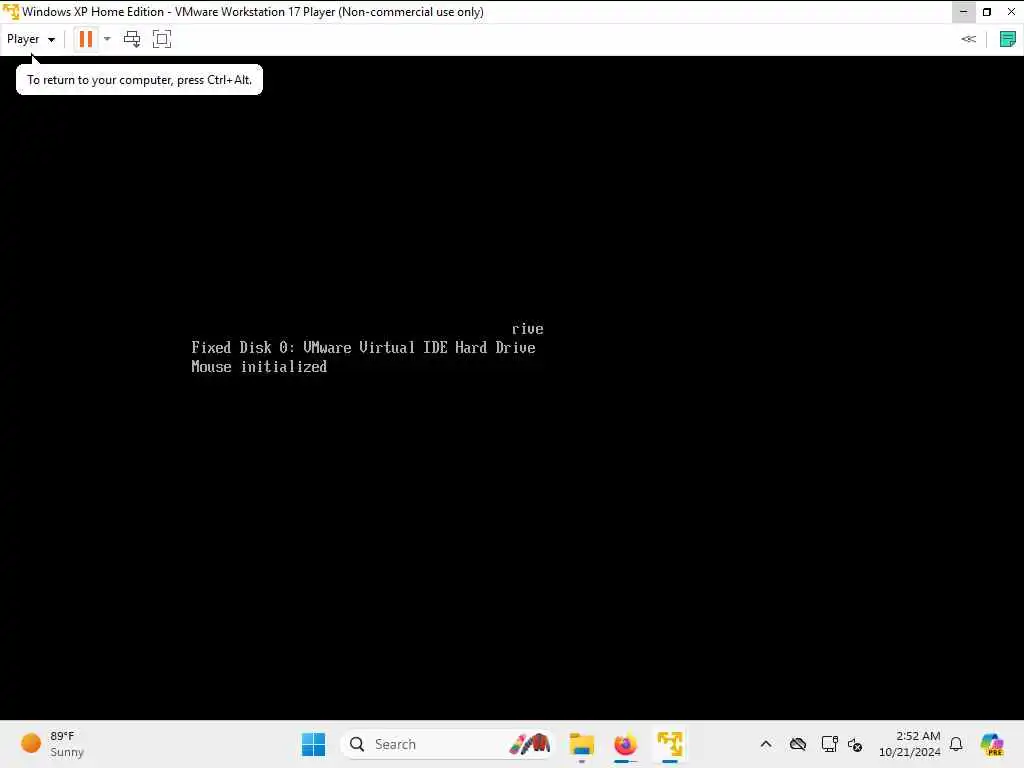Pause the virtual machine
Screen dimensions: 1024x768
click(x=86, y=39)
